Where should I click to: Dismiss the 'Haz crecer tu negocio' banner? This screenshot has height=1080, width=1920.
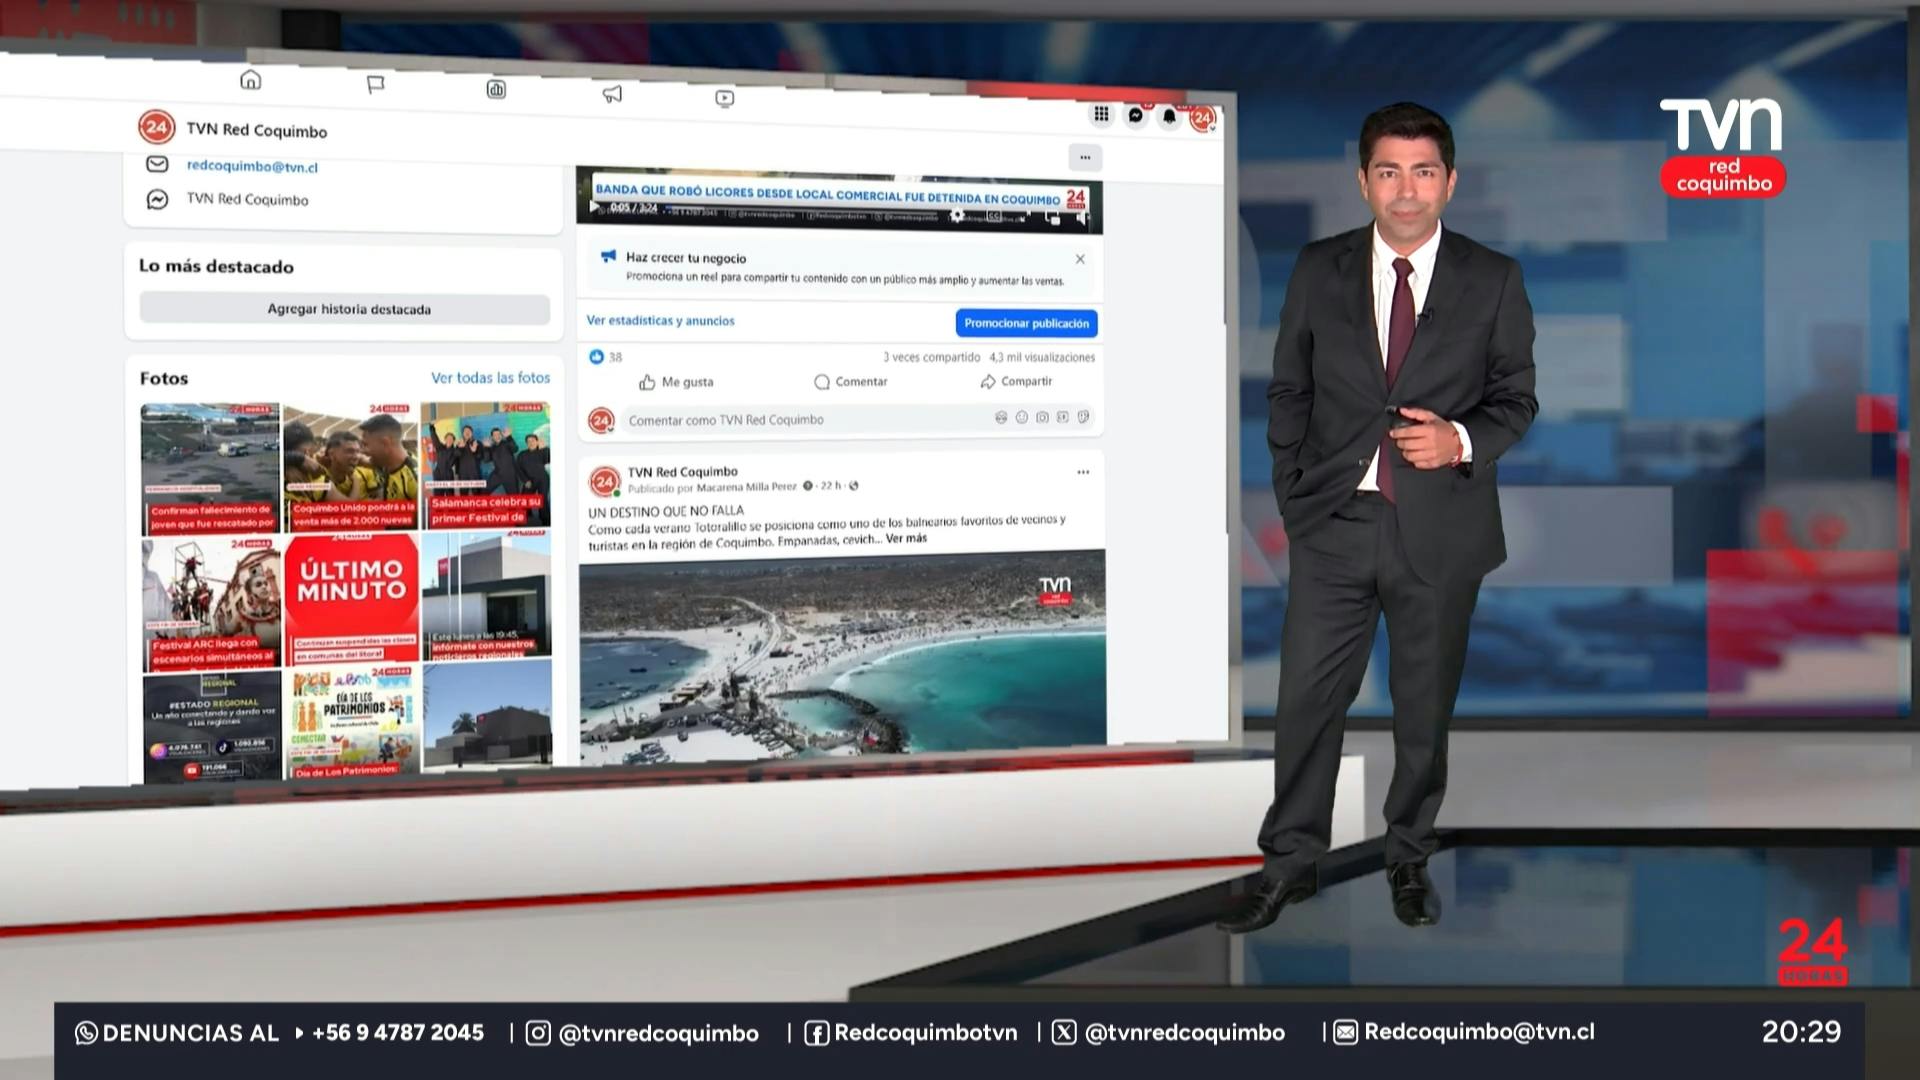1080,259
